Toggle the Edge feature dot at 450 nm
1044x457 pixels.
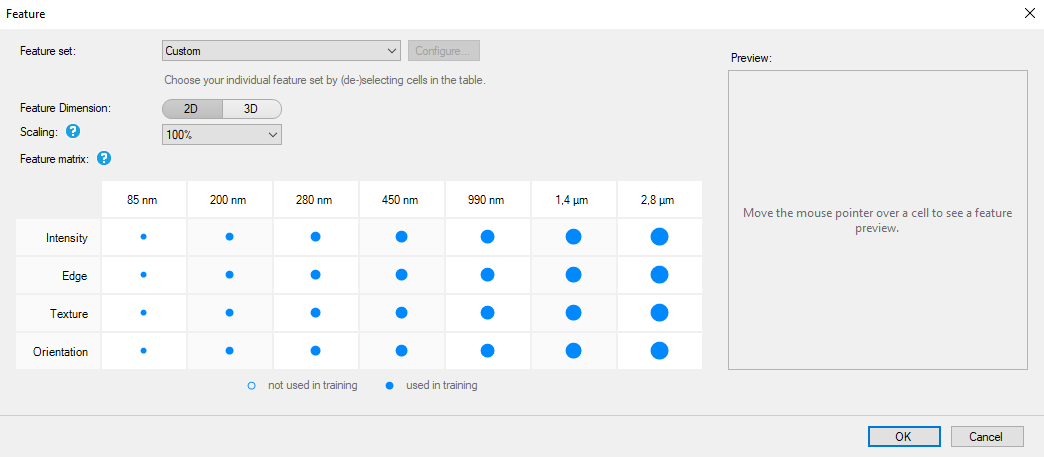point(401,274)
